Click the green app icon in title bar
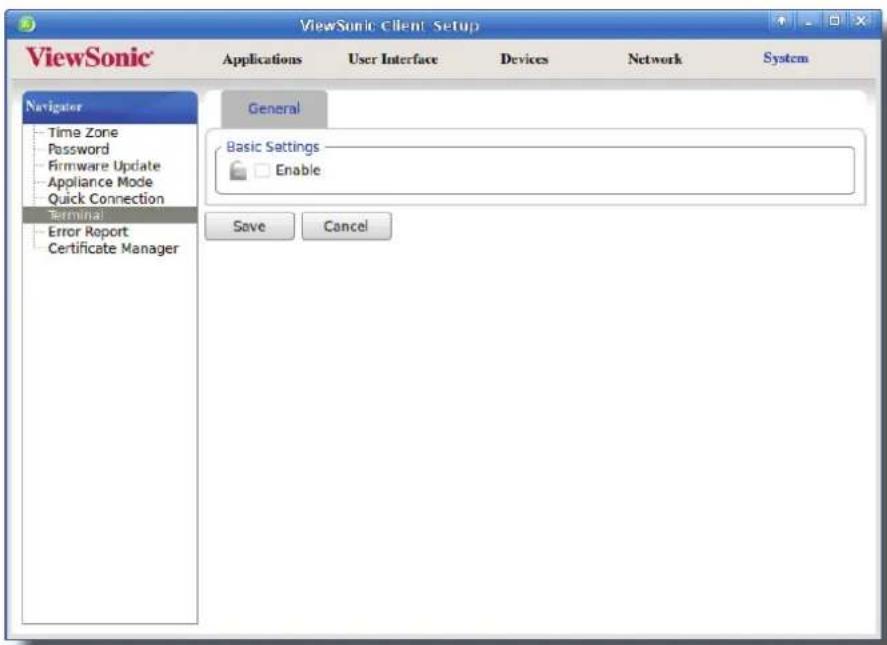 27,24
